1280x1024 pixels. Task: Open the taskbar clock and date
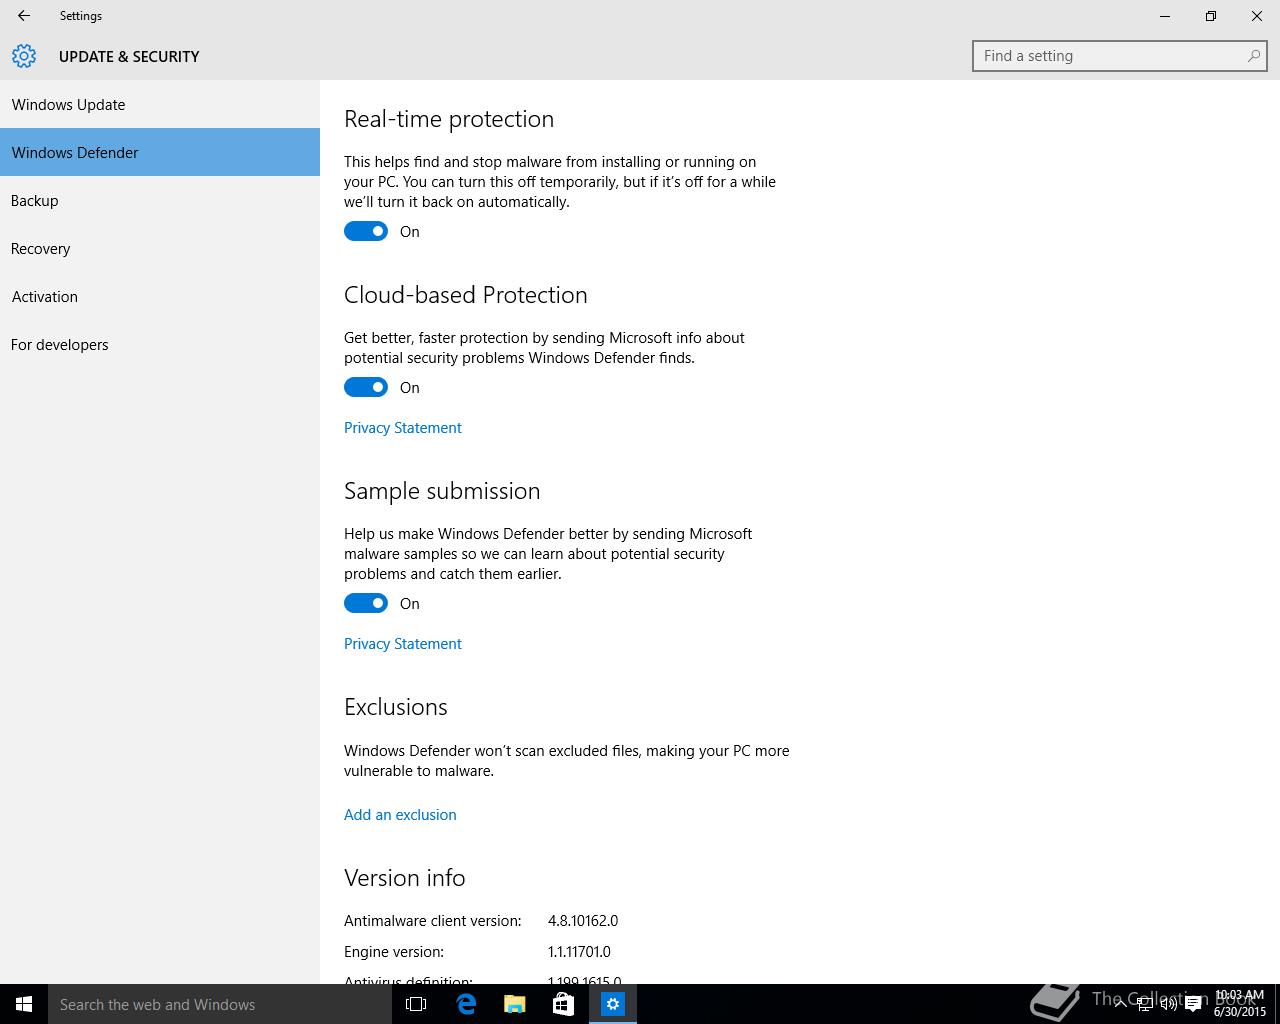point(1240,1004)
